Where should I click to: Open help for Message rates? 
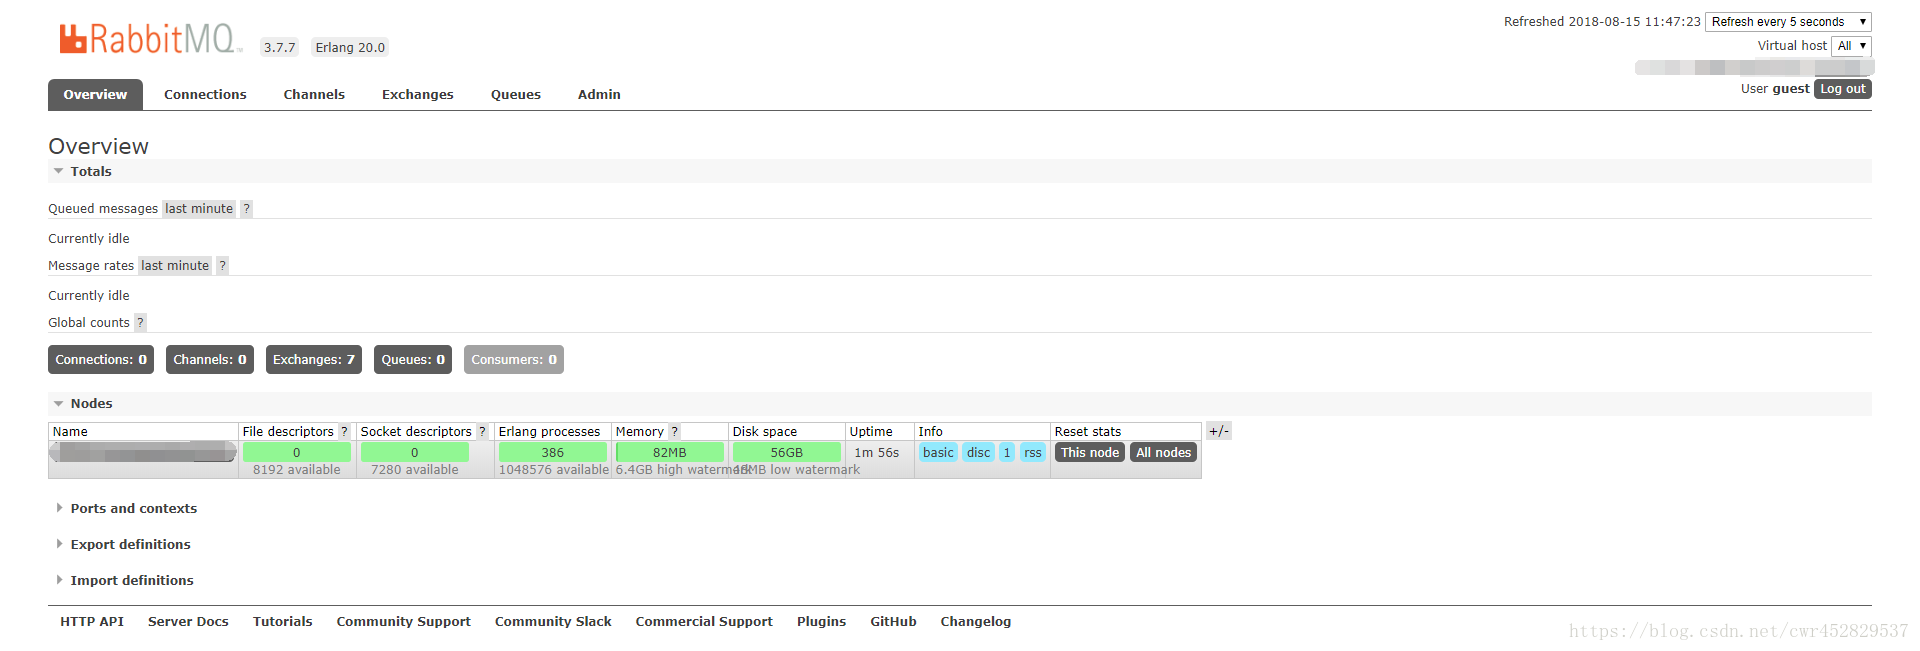(223, 266)
